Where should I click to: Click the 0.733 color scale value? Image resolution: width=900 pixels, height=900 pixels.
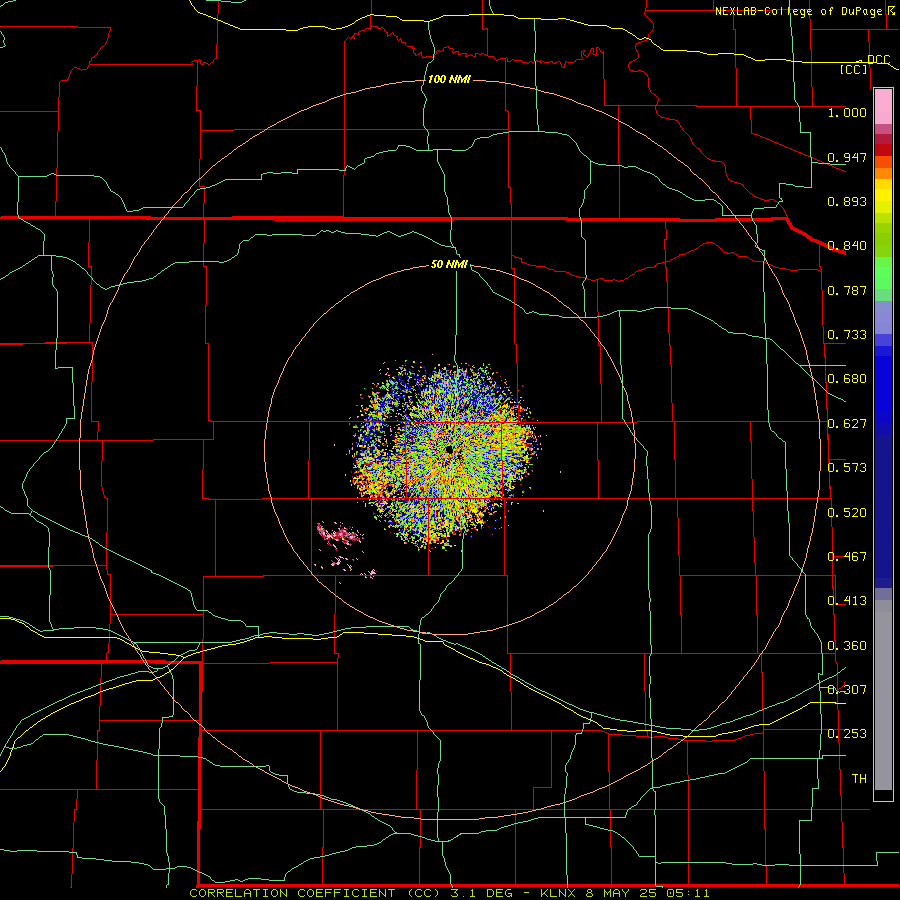847,335
